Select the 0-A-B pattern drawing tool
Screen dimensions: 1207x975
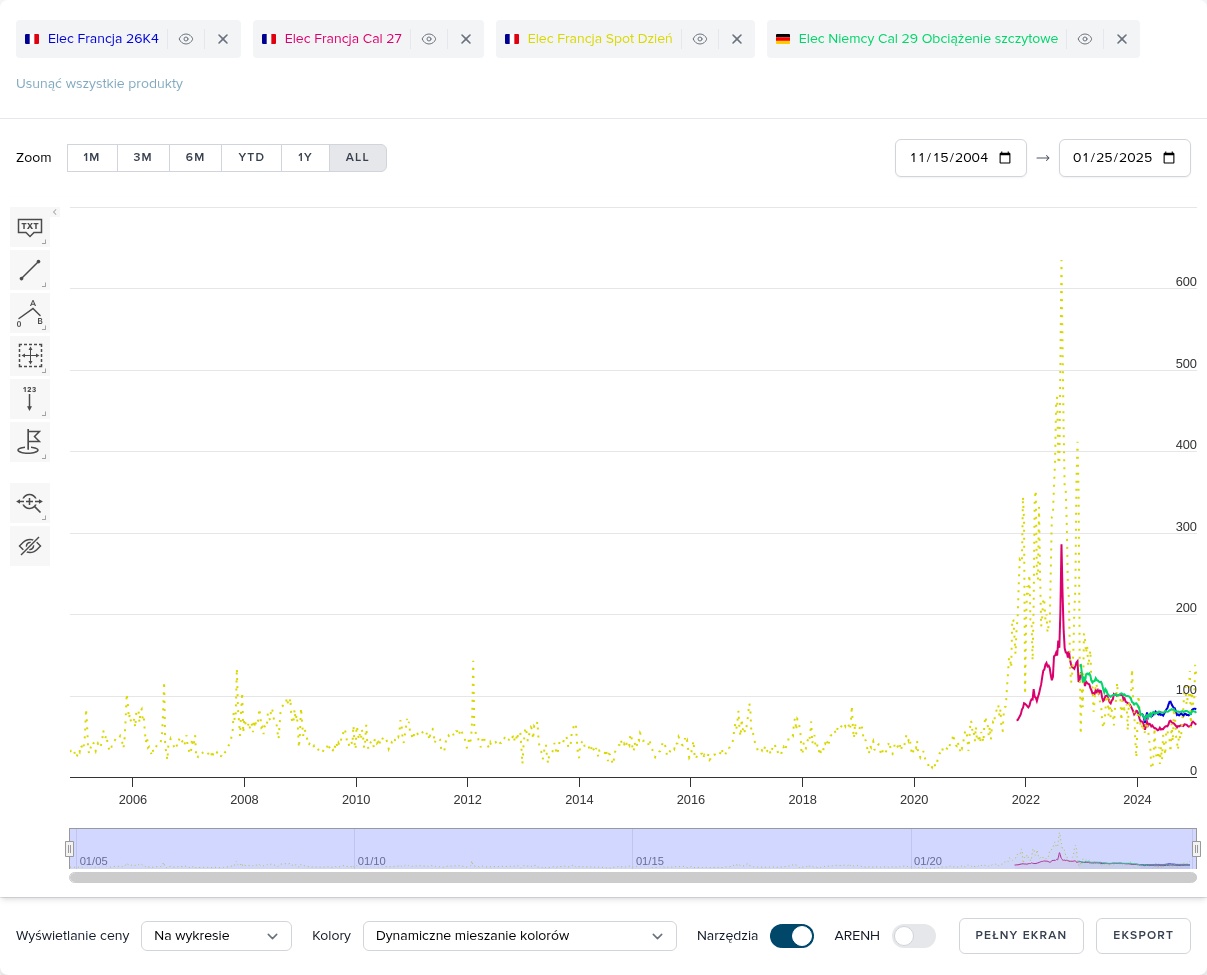(x=30, y=313)
